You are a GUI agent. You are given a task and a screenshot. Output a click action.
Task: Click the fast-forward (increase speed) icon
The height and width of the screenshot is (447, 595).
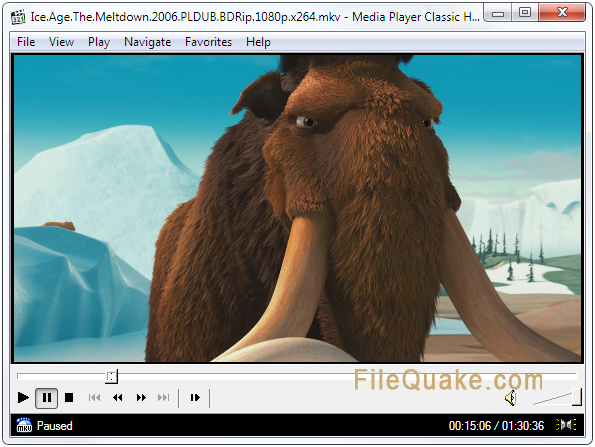point(141,398)
